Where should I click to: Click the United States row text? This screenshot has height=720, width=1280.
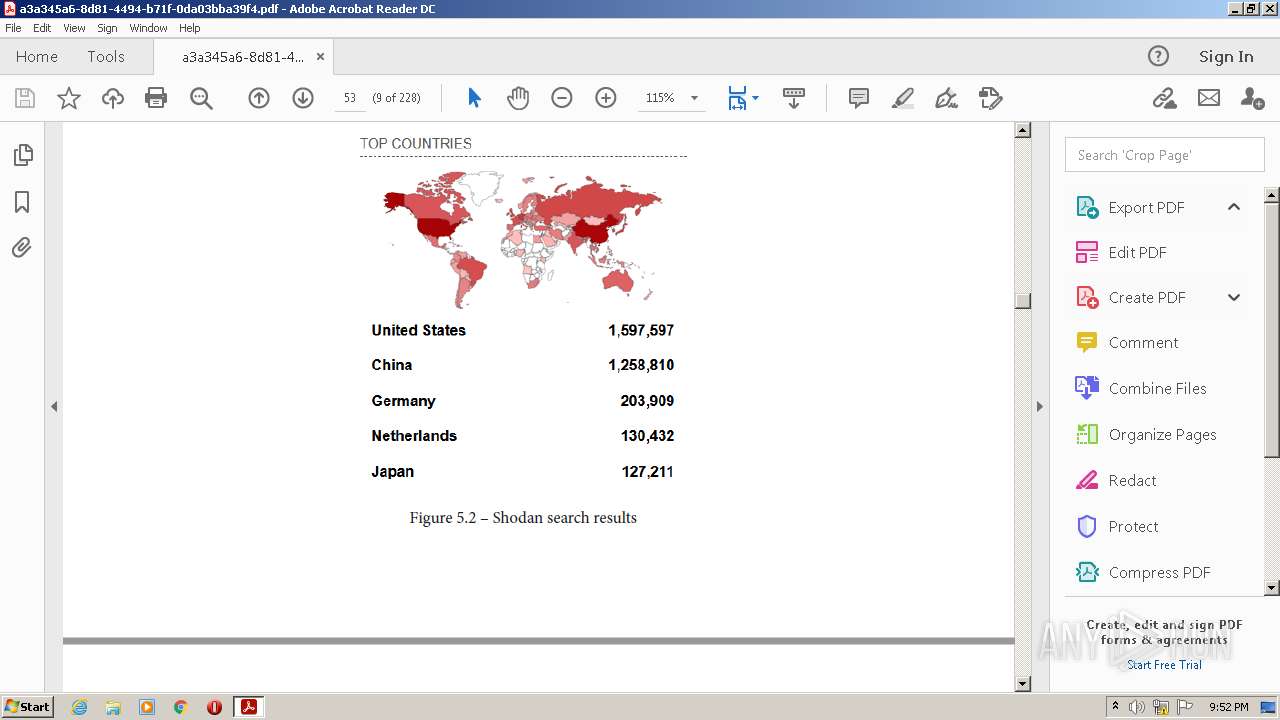click(418, 330)
